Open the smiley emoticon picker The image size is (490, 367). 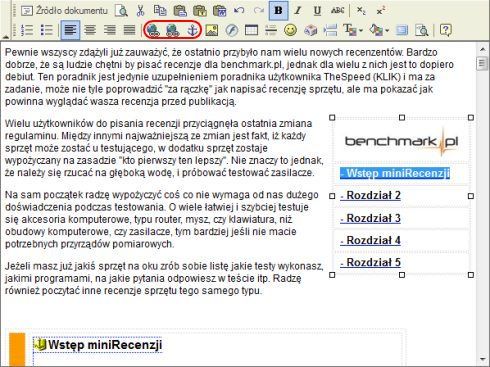tap(291, 30)
